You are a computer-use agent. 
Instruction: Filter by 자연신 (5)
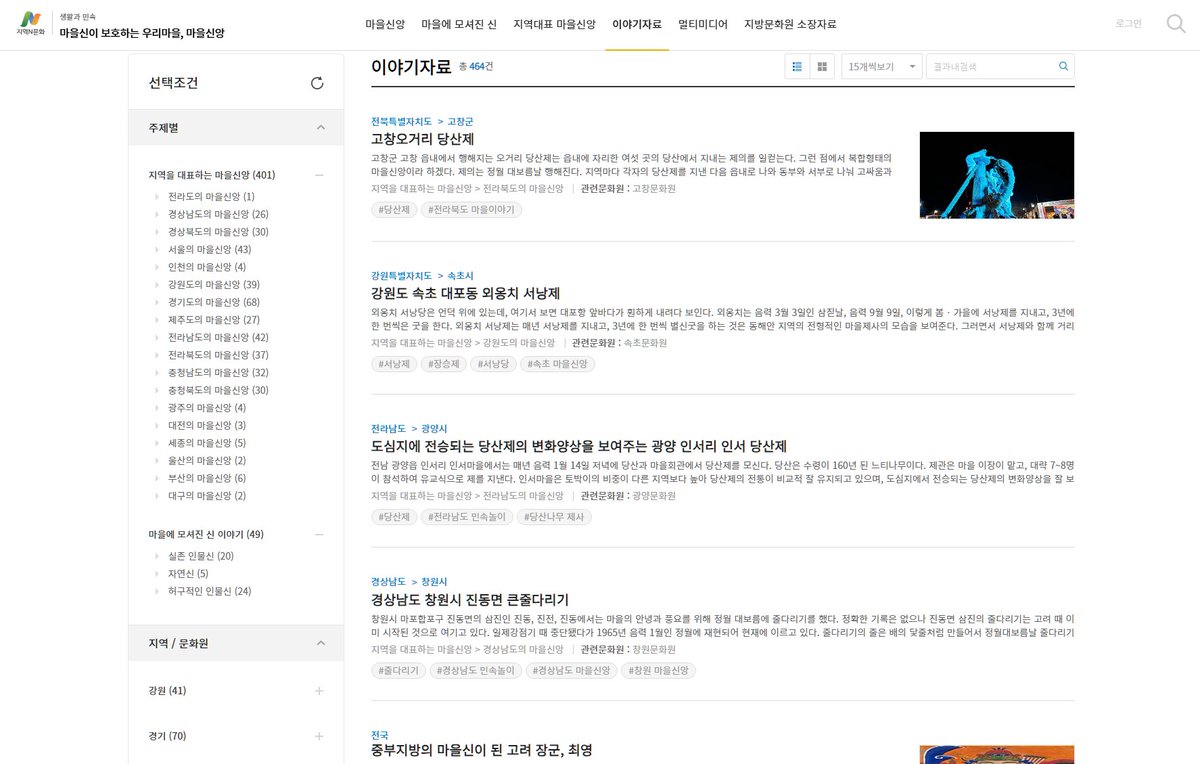coord(189,574)
